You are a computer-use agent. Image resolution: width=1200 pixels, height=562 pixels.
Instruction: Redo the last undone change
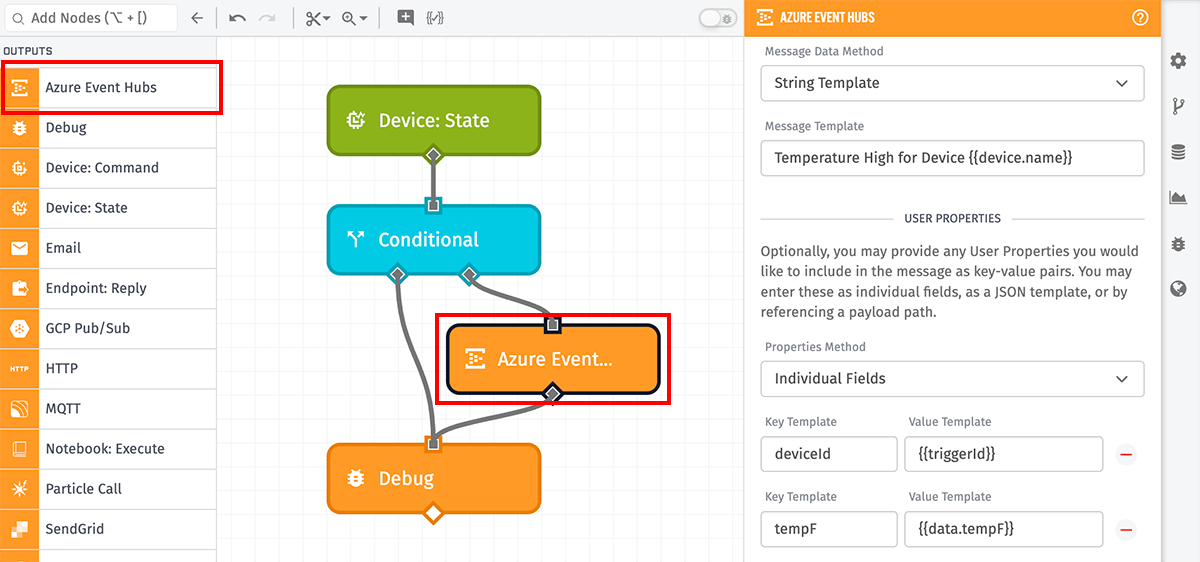coord(267,18)
